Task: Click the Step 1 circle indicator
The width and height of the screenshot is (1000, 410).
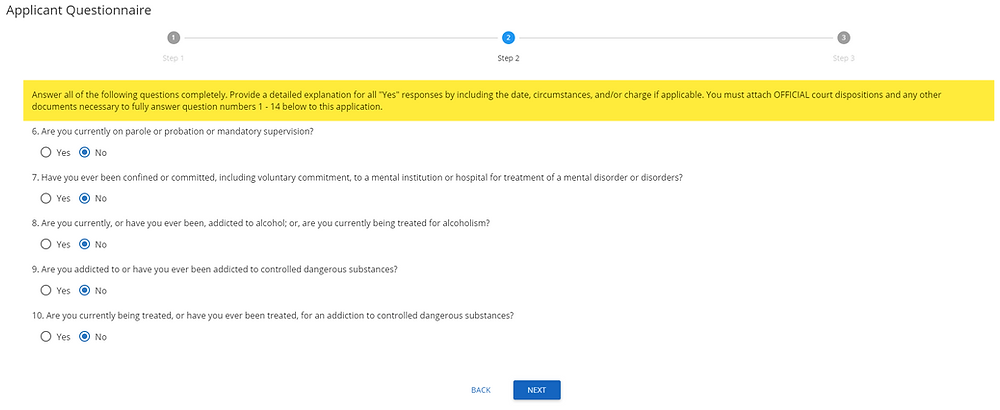Action: (173, 38)
